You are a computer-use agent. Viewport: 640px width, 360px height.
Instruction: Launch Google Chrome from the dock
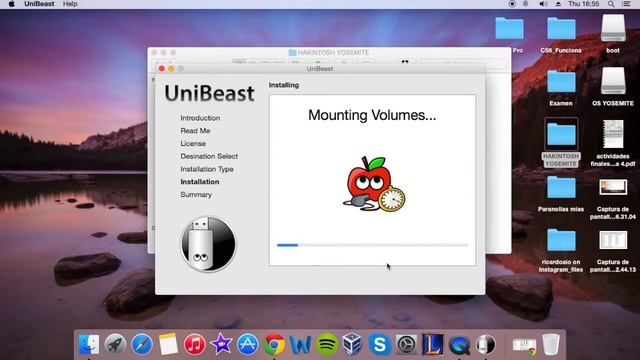click(274, 344)
